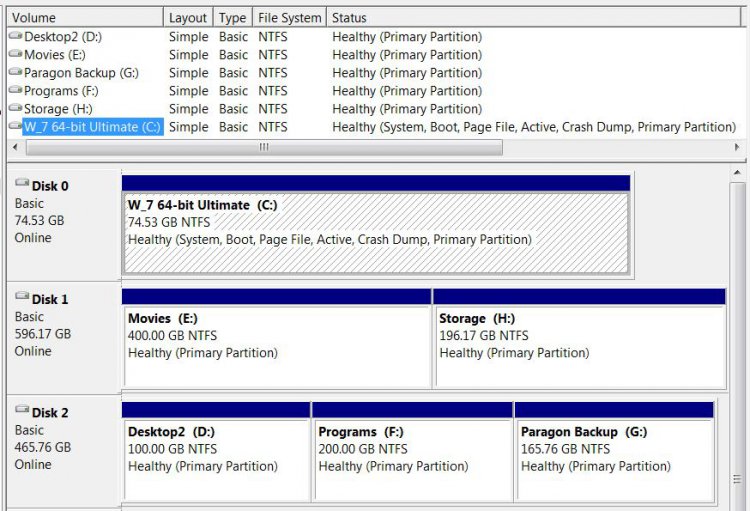Click the drive icon beside Storage (H:) in list
Viewport: 750px width, 511px height.
(16, 108)
